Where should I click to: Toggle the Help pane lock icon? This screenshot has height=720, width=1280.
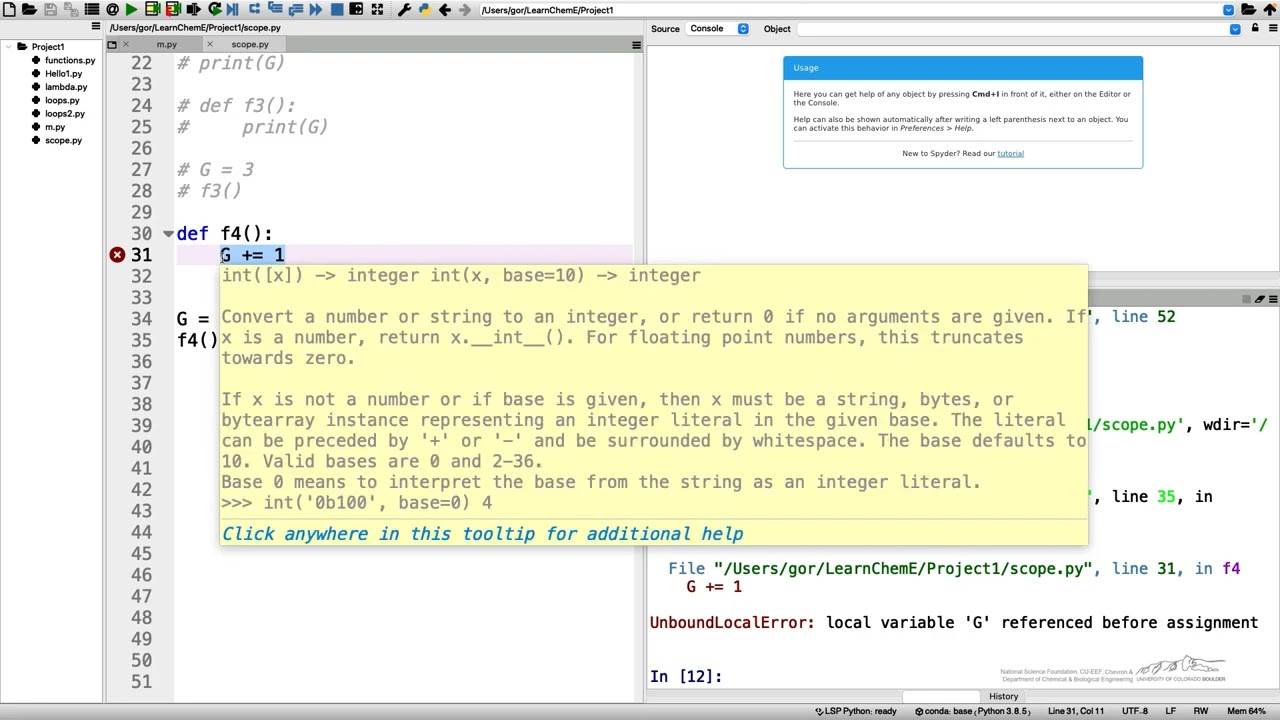coord(1255,29)
